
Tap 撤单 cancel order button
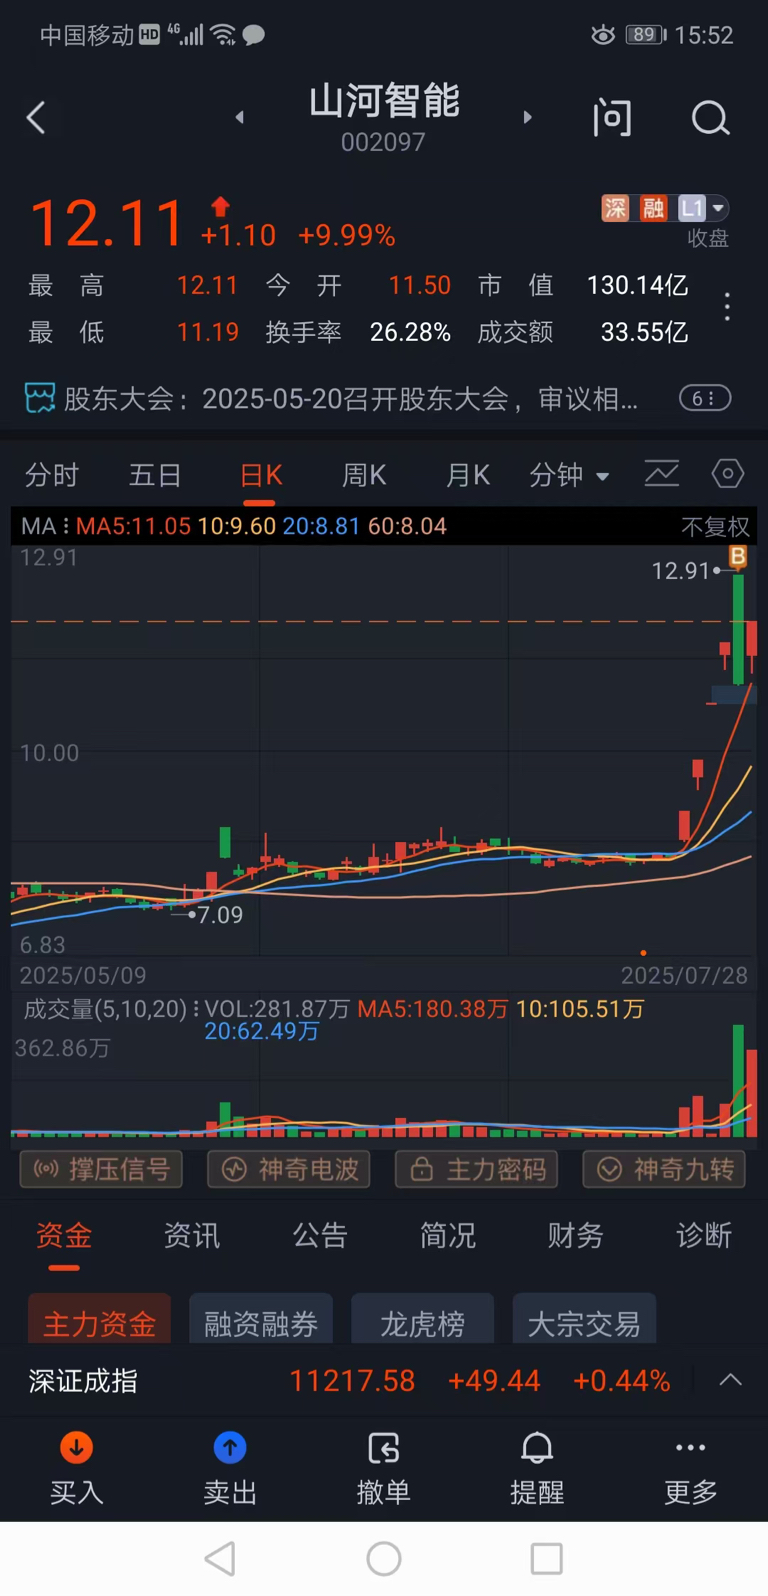point(384,1468)
